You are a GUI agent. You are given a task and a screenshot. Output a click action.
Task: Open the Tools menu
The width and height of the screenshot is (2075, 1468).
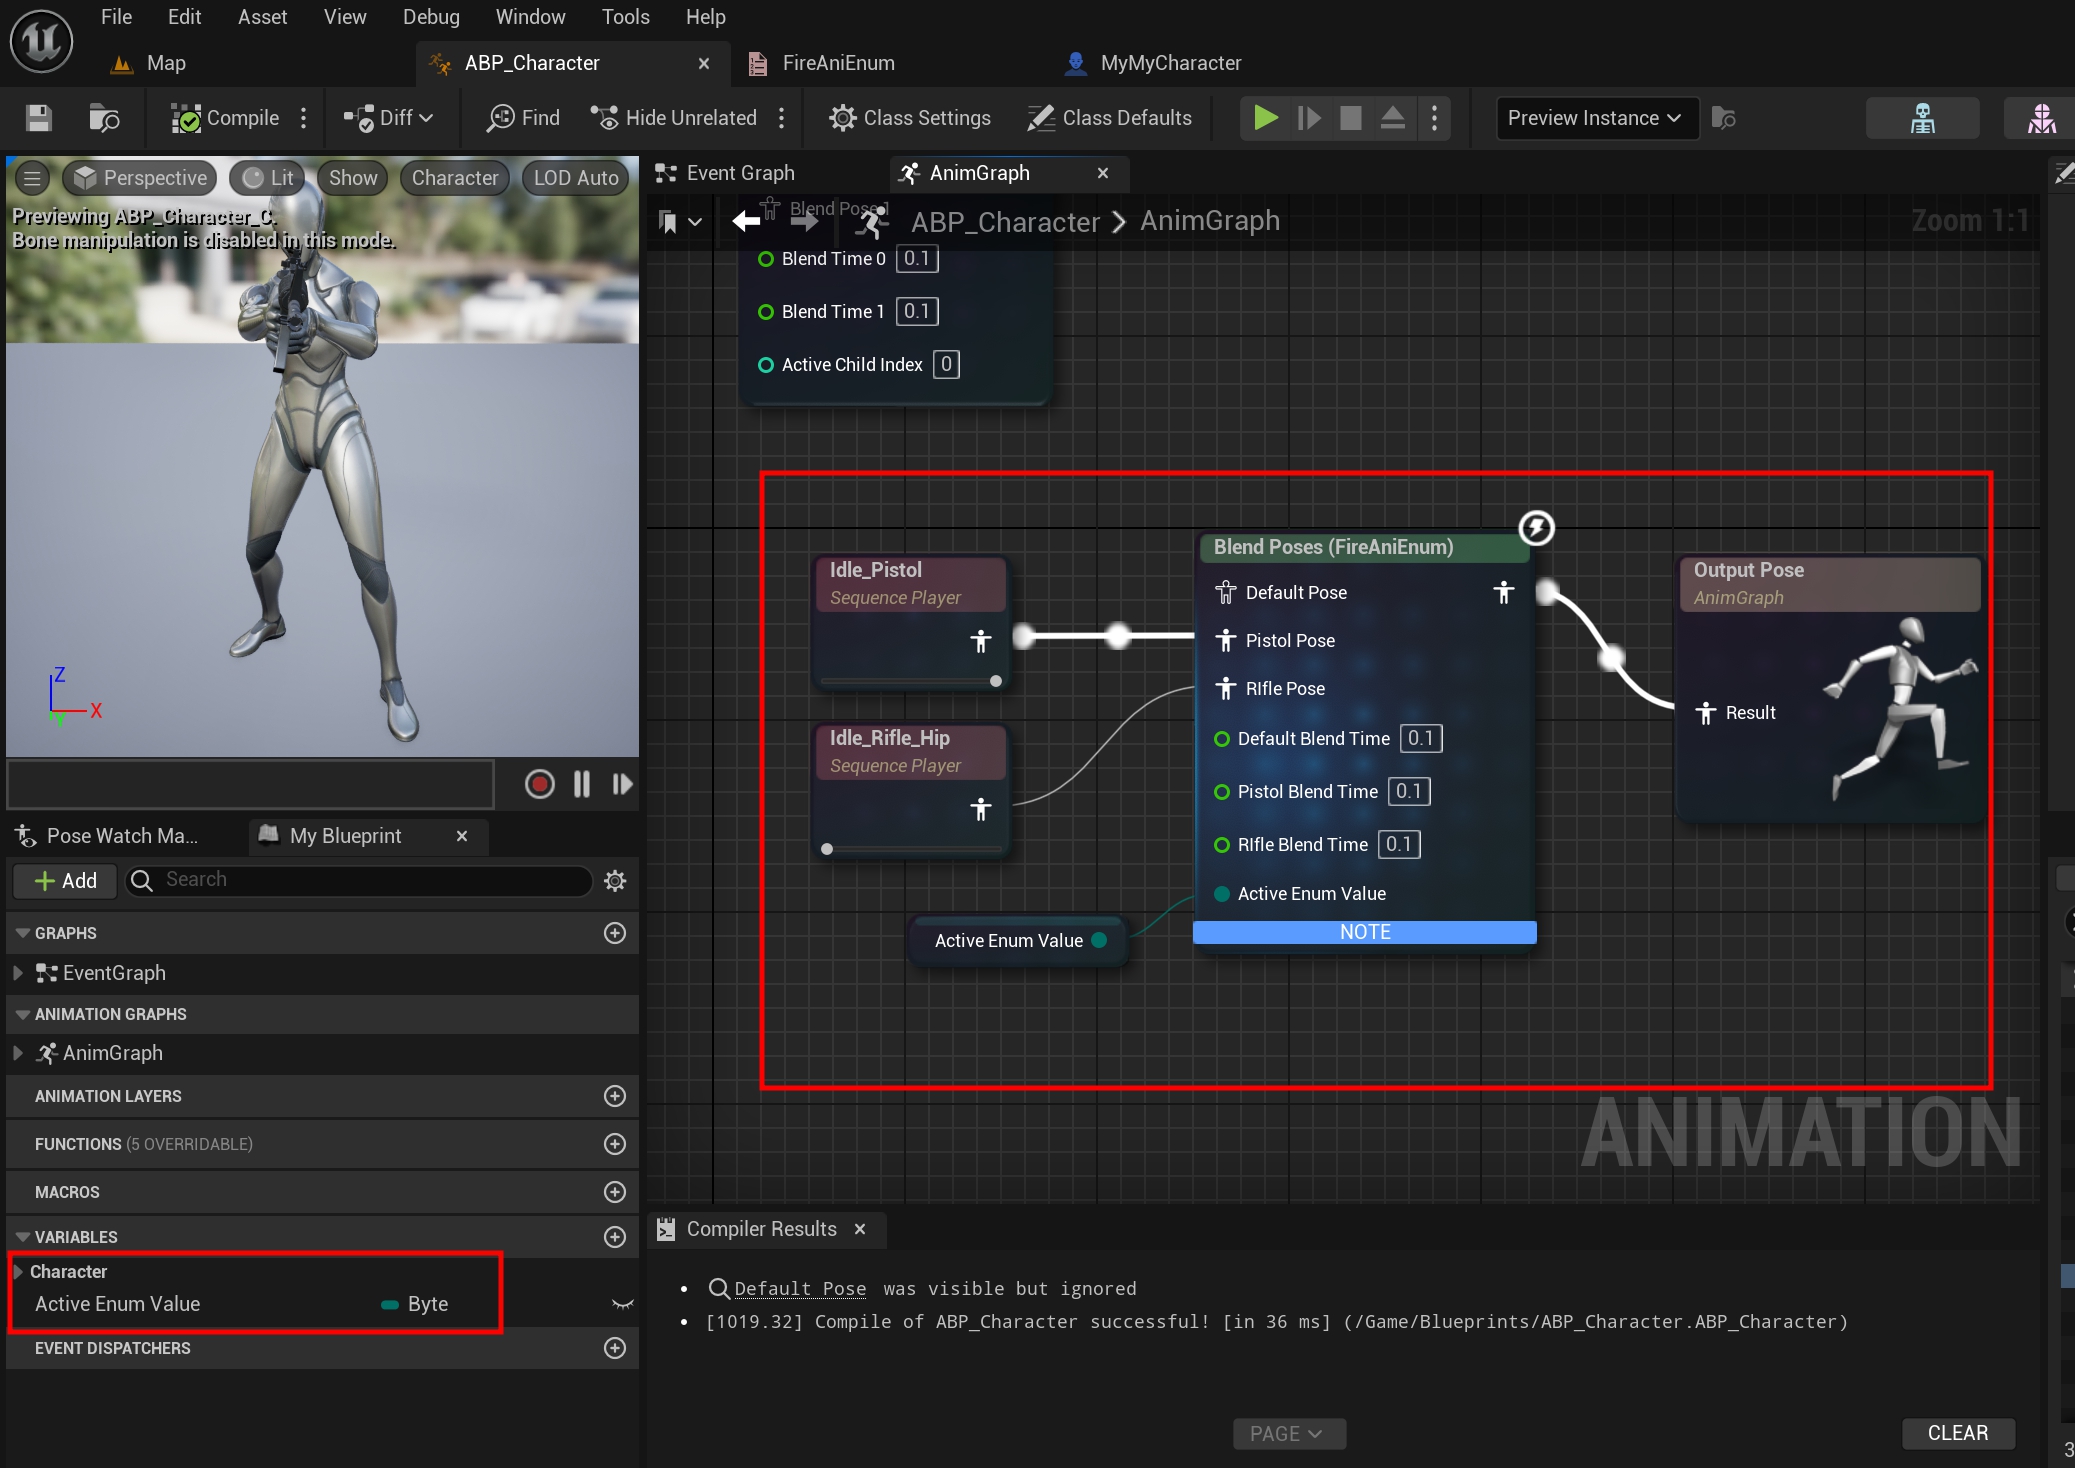(x=625, y=17)
